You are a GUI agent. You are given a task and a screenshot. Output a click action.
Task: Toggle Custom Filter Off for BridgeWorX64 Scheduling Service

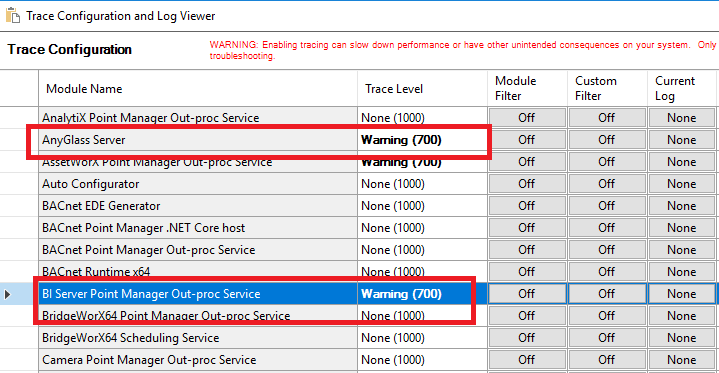[607, 338]
